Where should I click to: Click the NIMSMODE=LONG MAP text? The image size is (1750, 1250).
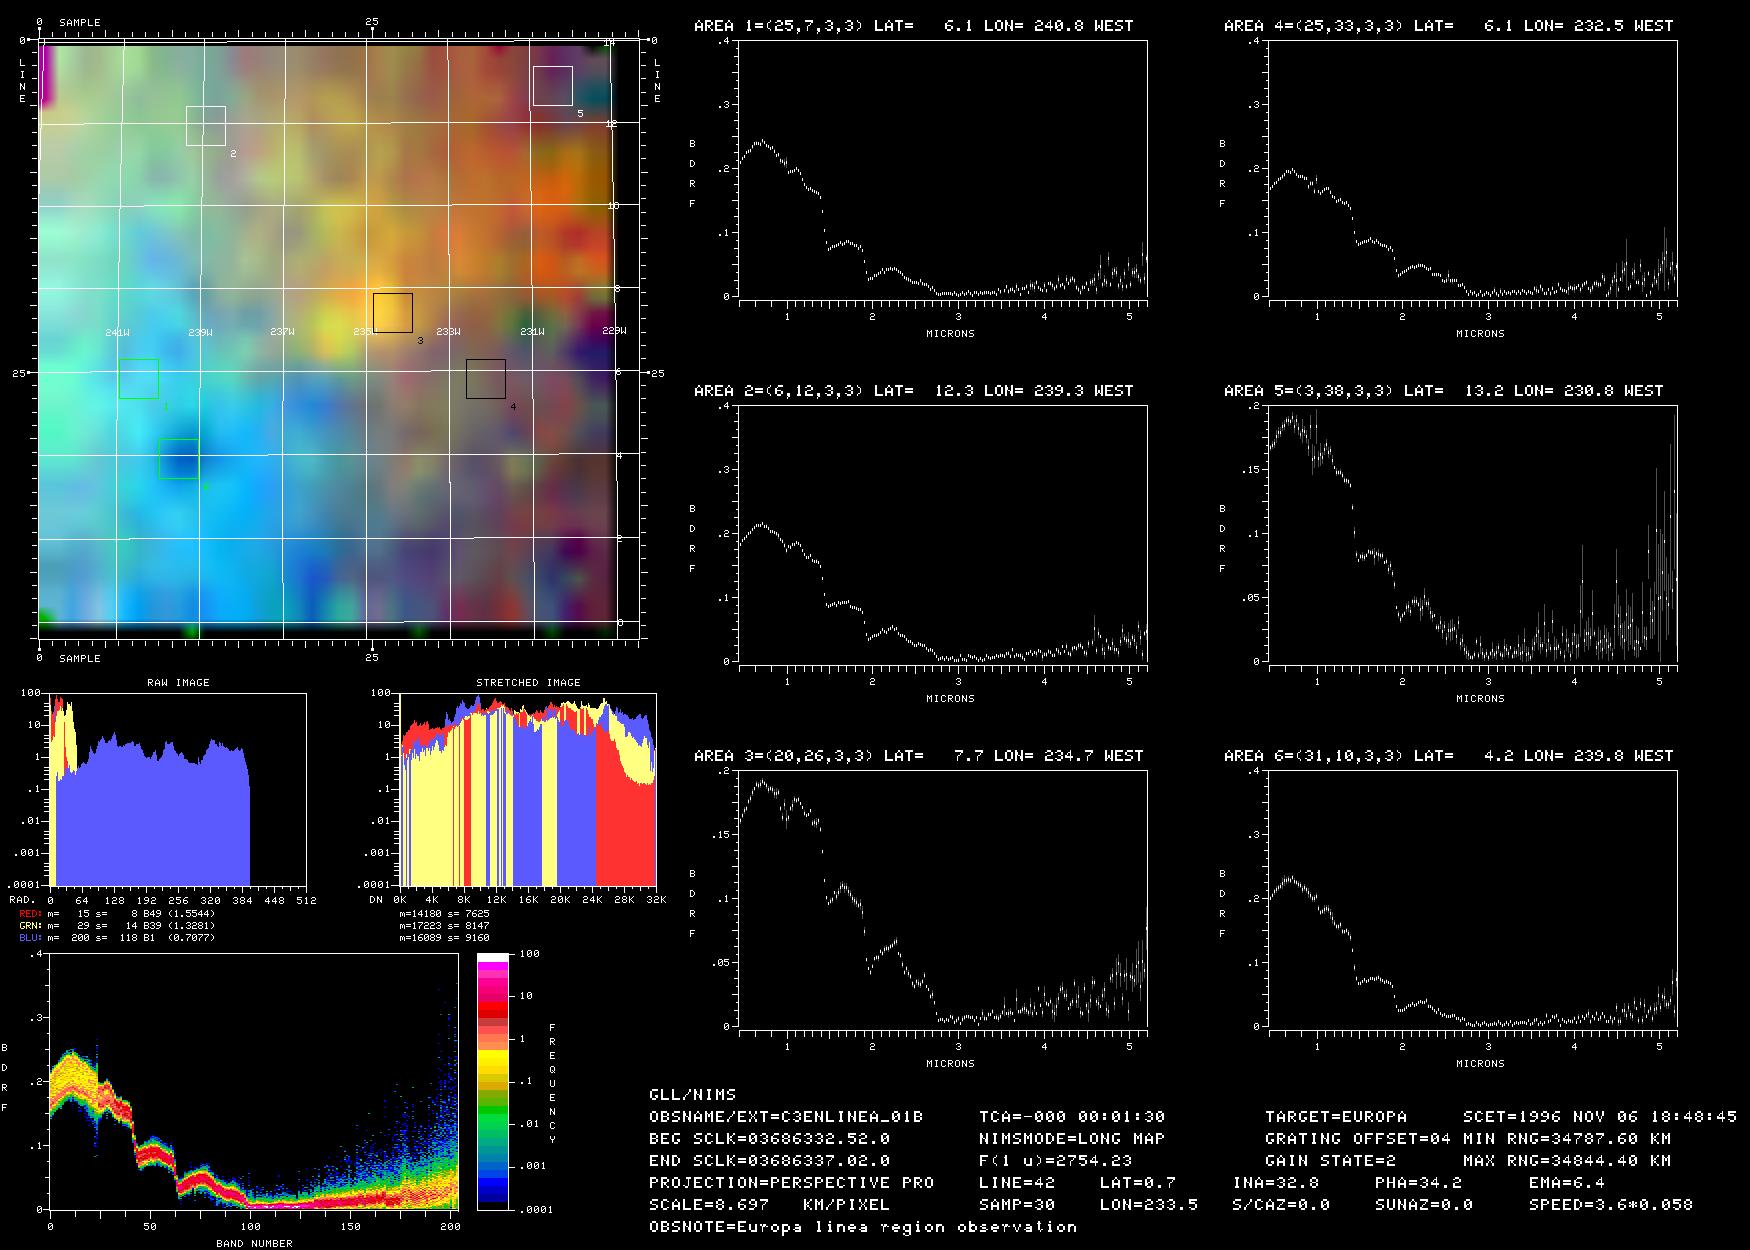click(1071, 1138)
